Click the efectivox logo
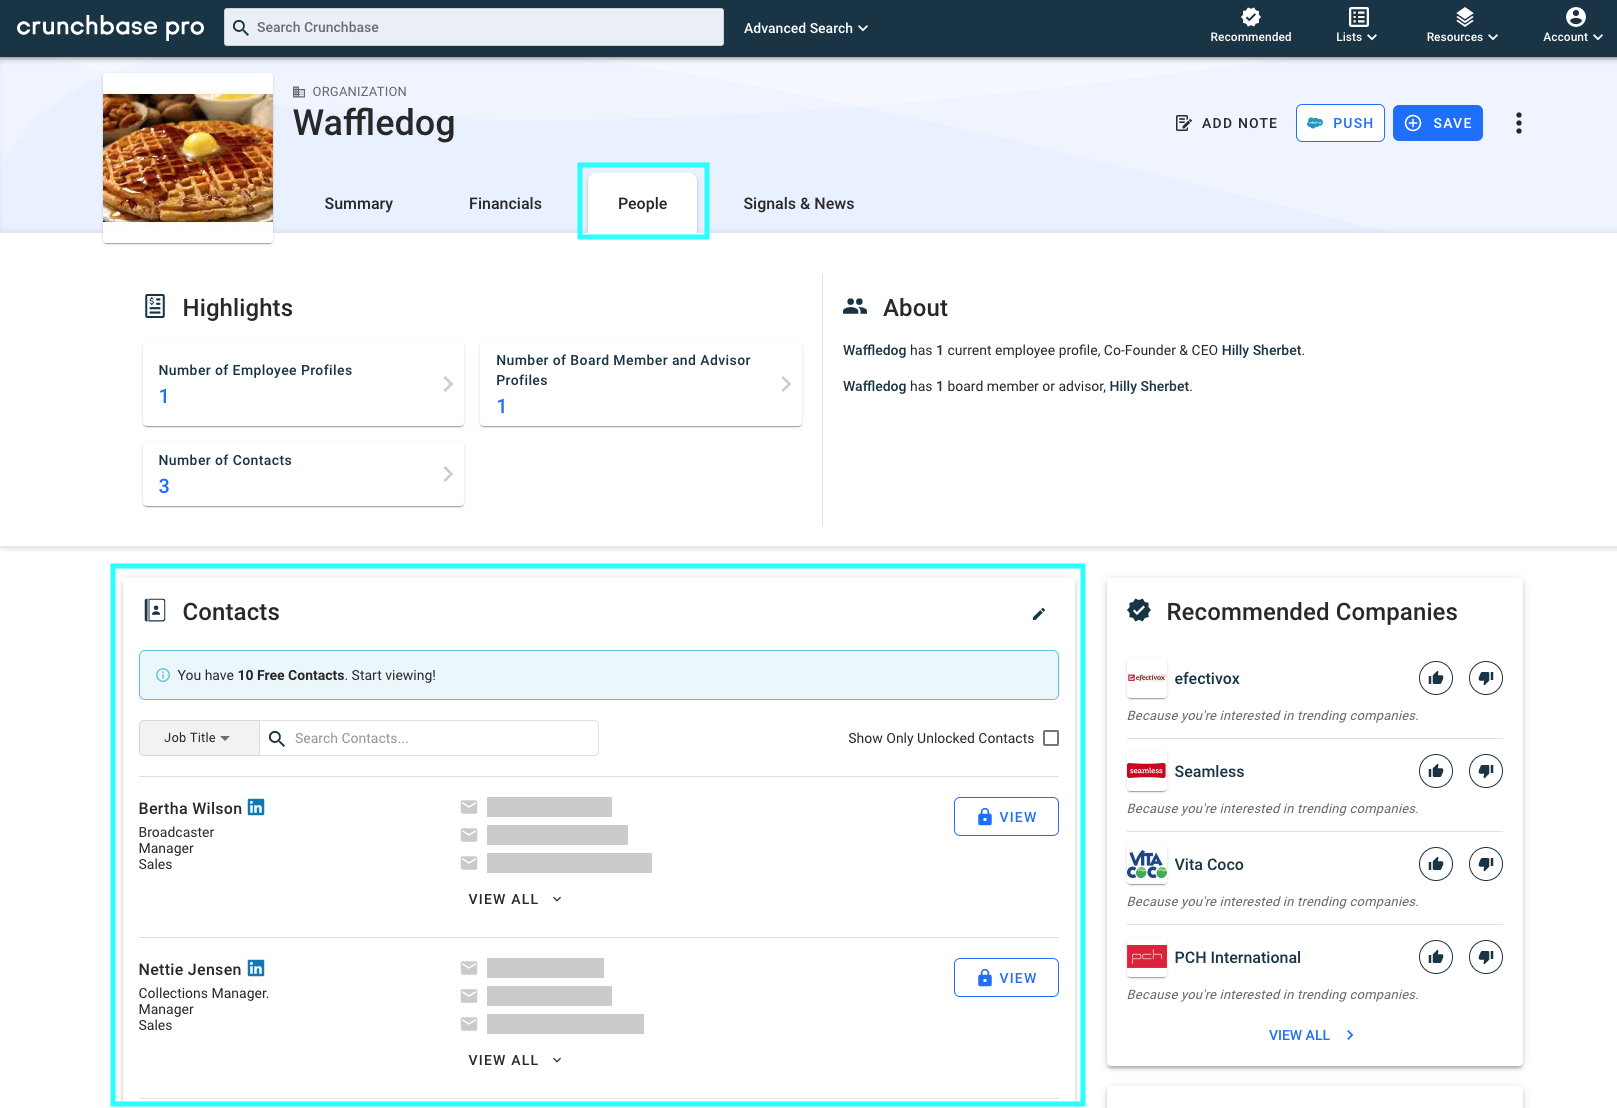1617x1108 pixels. point(1147,678)
